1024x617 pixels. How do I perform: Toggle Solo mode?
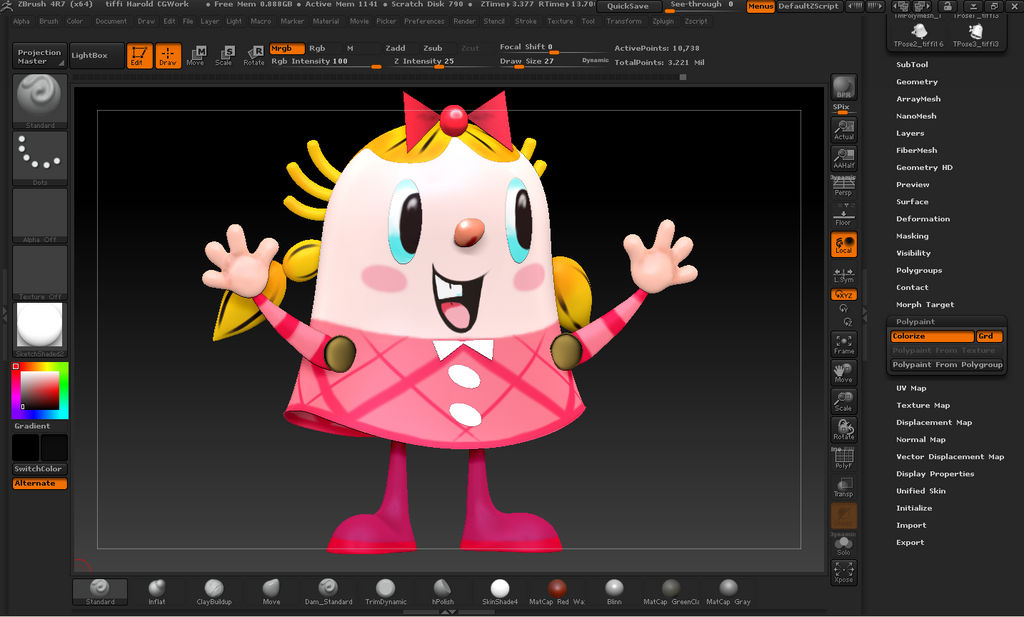[844, 545]
